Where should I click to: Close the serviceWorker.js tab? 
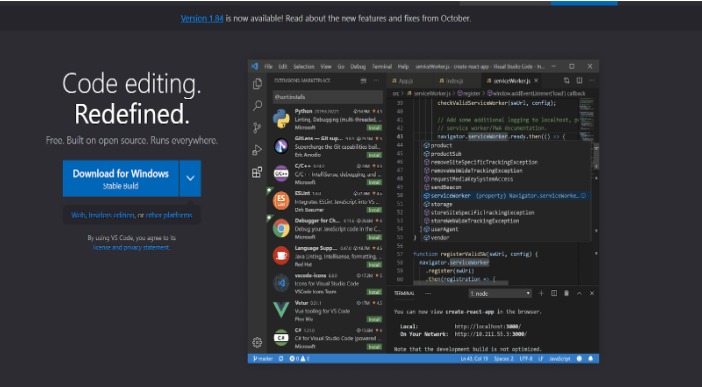coord(536,81)
